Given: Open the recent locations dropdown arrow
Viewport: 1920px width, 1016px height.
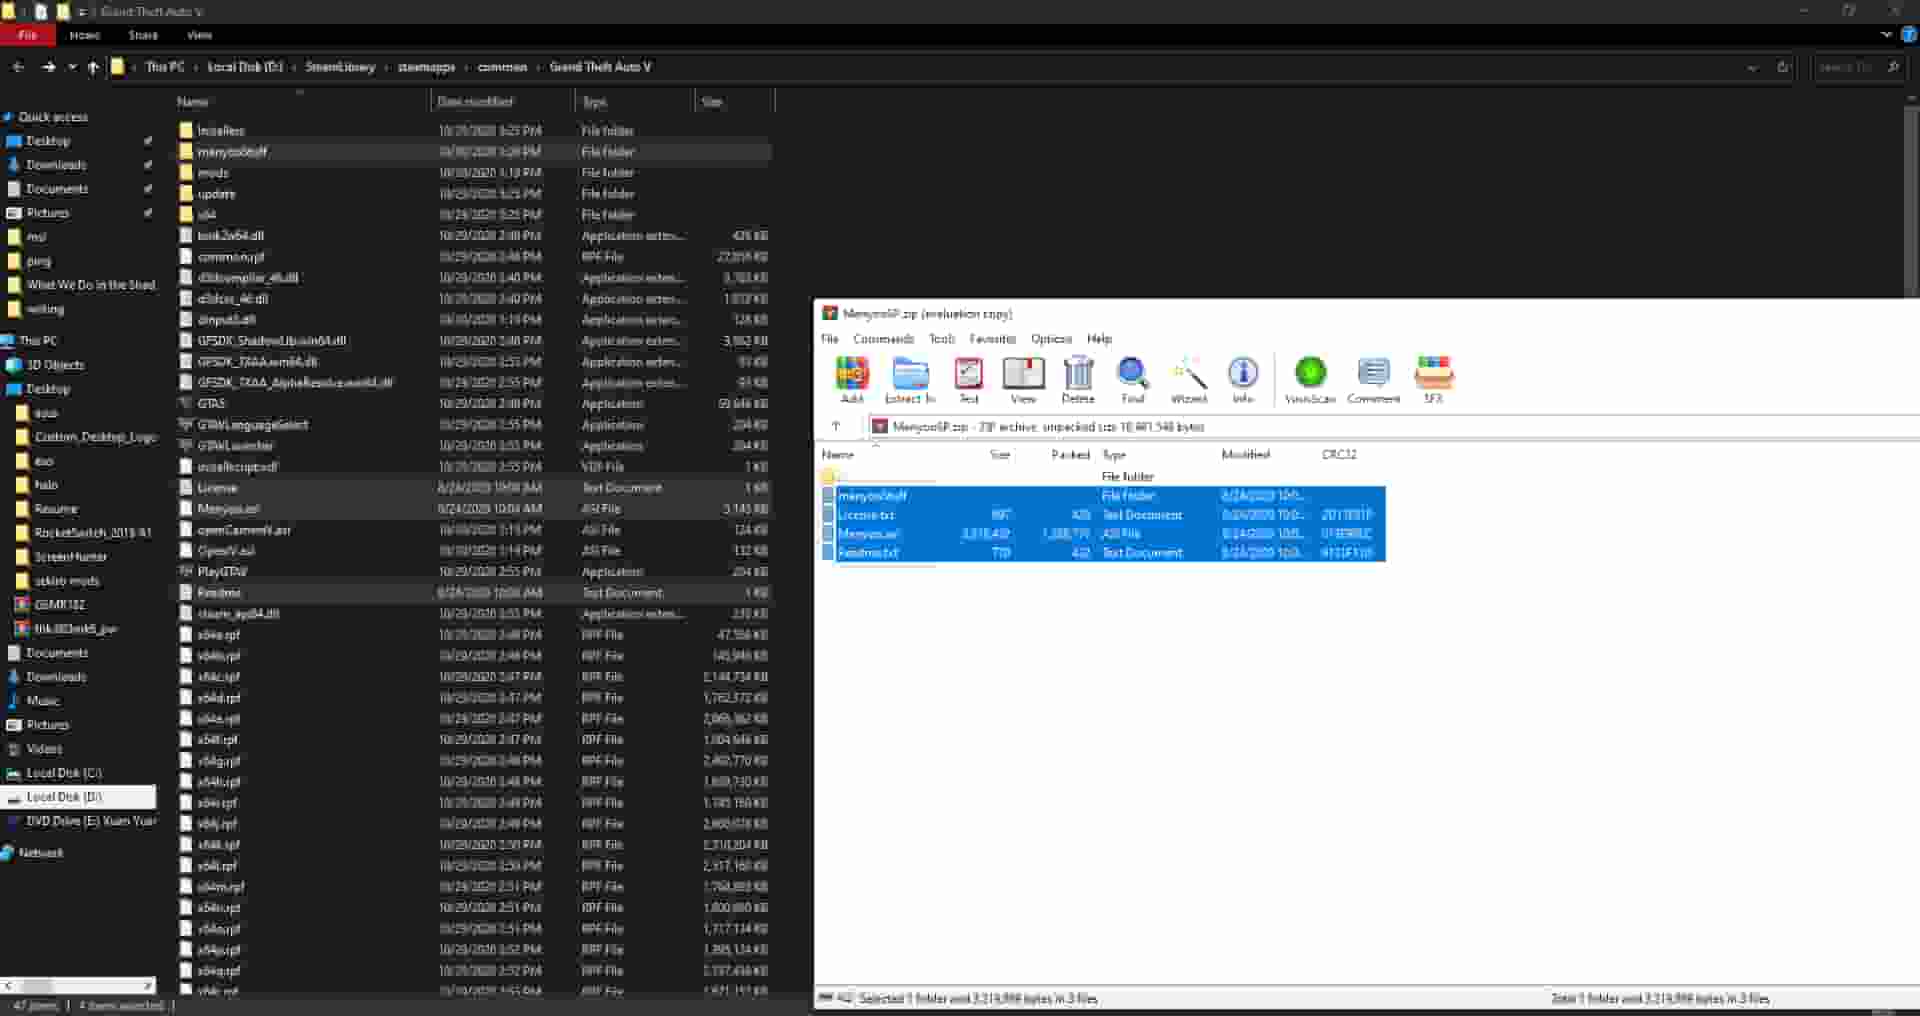Looking at the screenshot, I should [x=71, y=67].
